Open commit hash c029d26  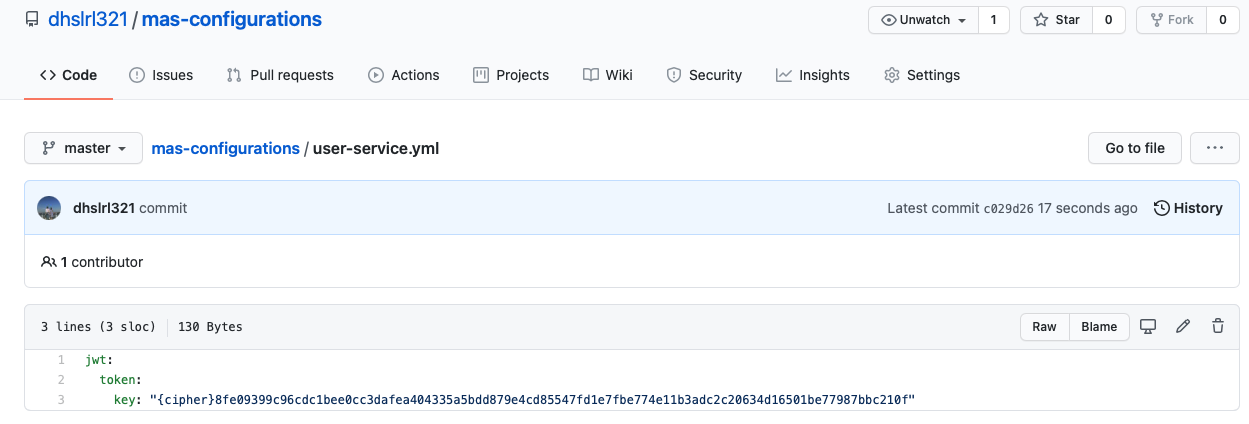[x=1008, y=208]
